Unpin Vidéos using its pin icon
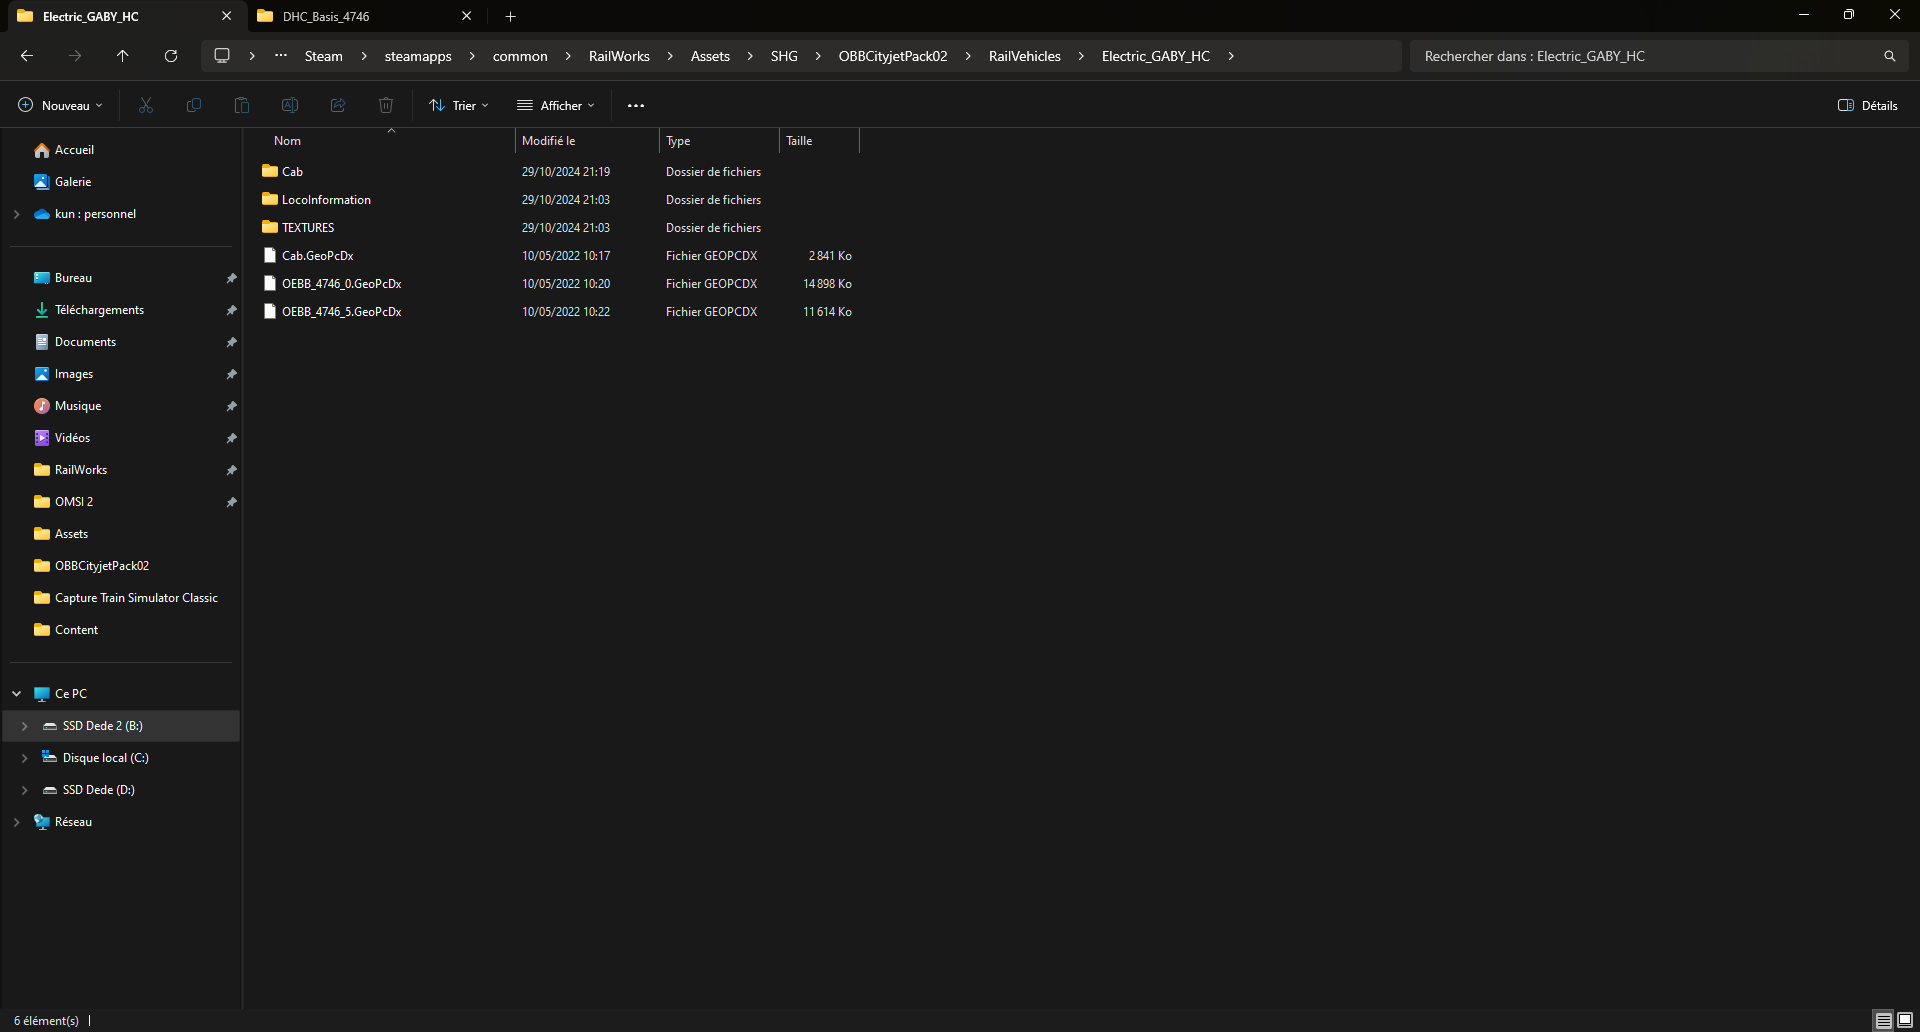The image size is (1920, 1032). click(x=231, y=438)
